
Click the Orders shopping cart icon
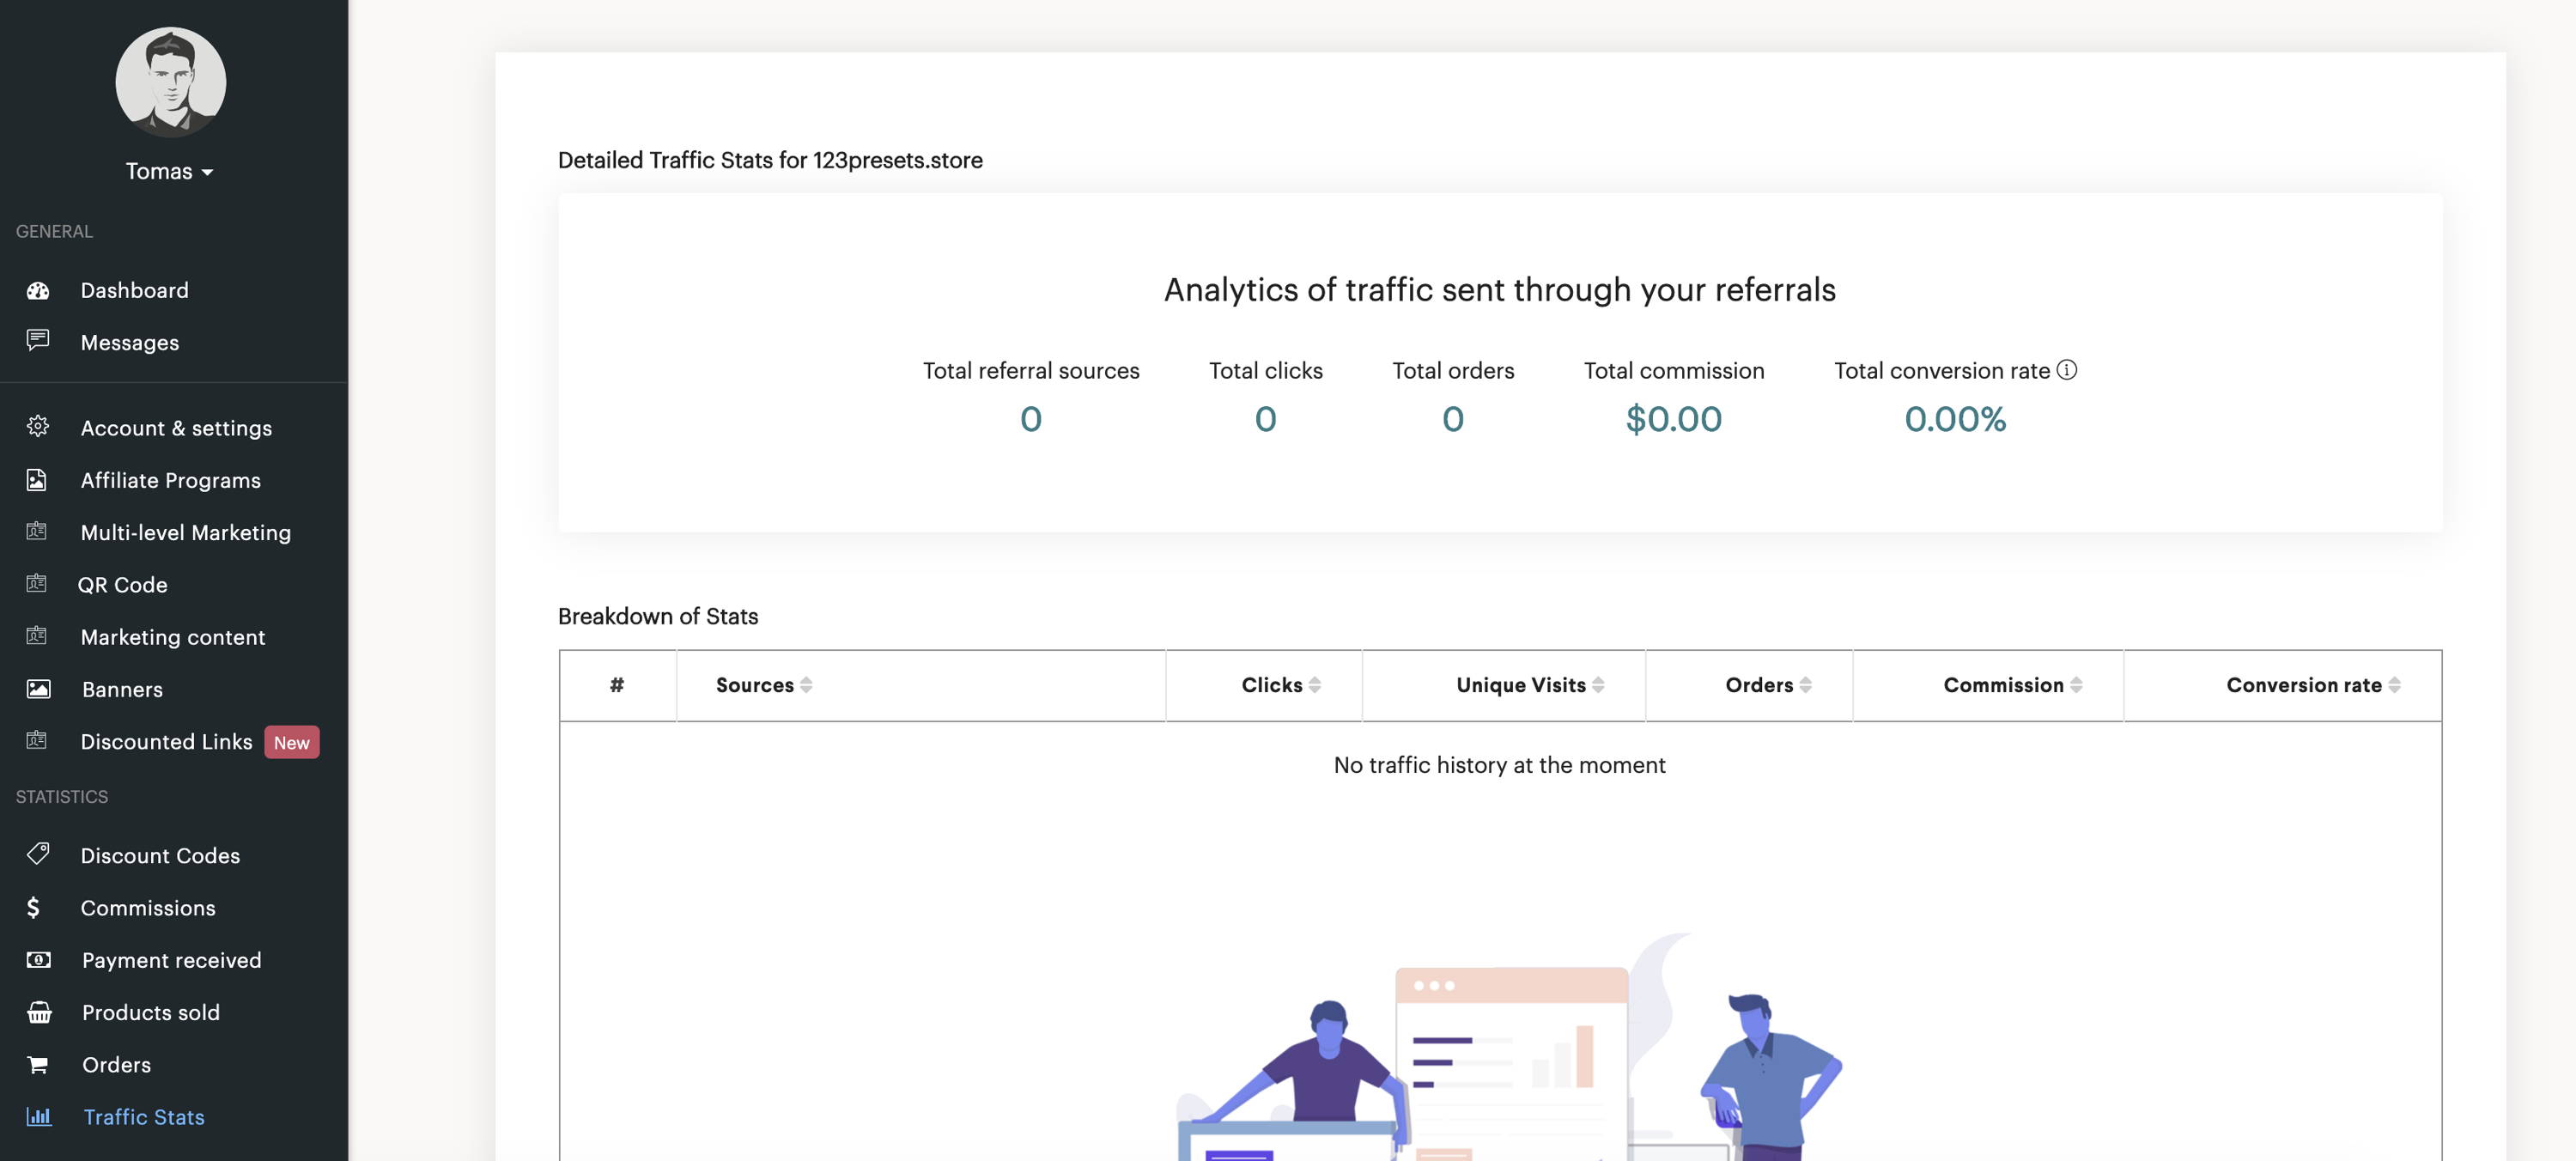[x=38, y=1064]
